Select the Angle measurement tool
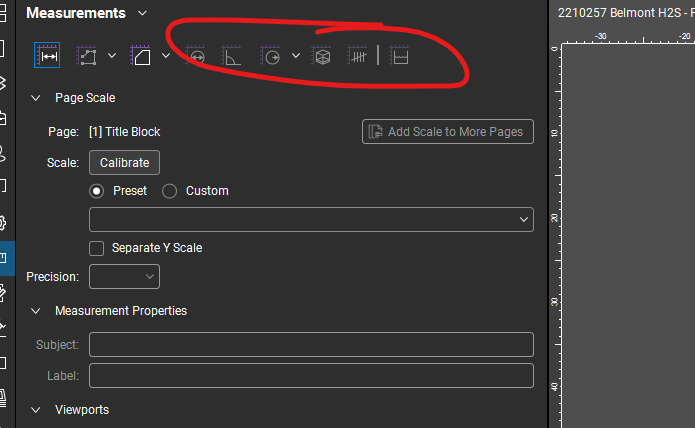This screenshot has height=428, width=695. [231, 56]
